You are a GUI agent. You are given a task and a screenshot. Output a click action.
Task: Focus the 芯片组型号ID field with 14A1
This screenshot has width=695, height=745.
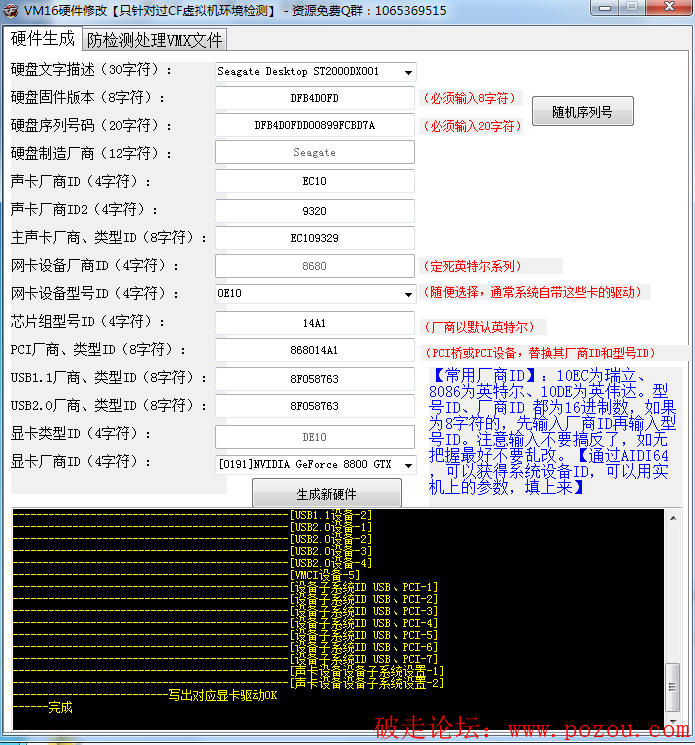click(314, 323)
